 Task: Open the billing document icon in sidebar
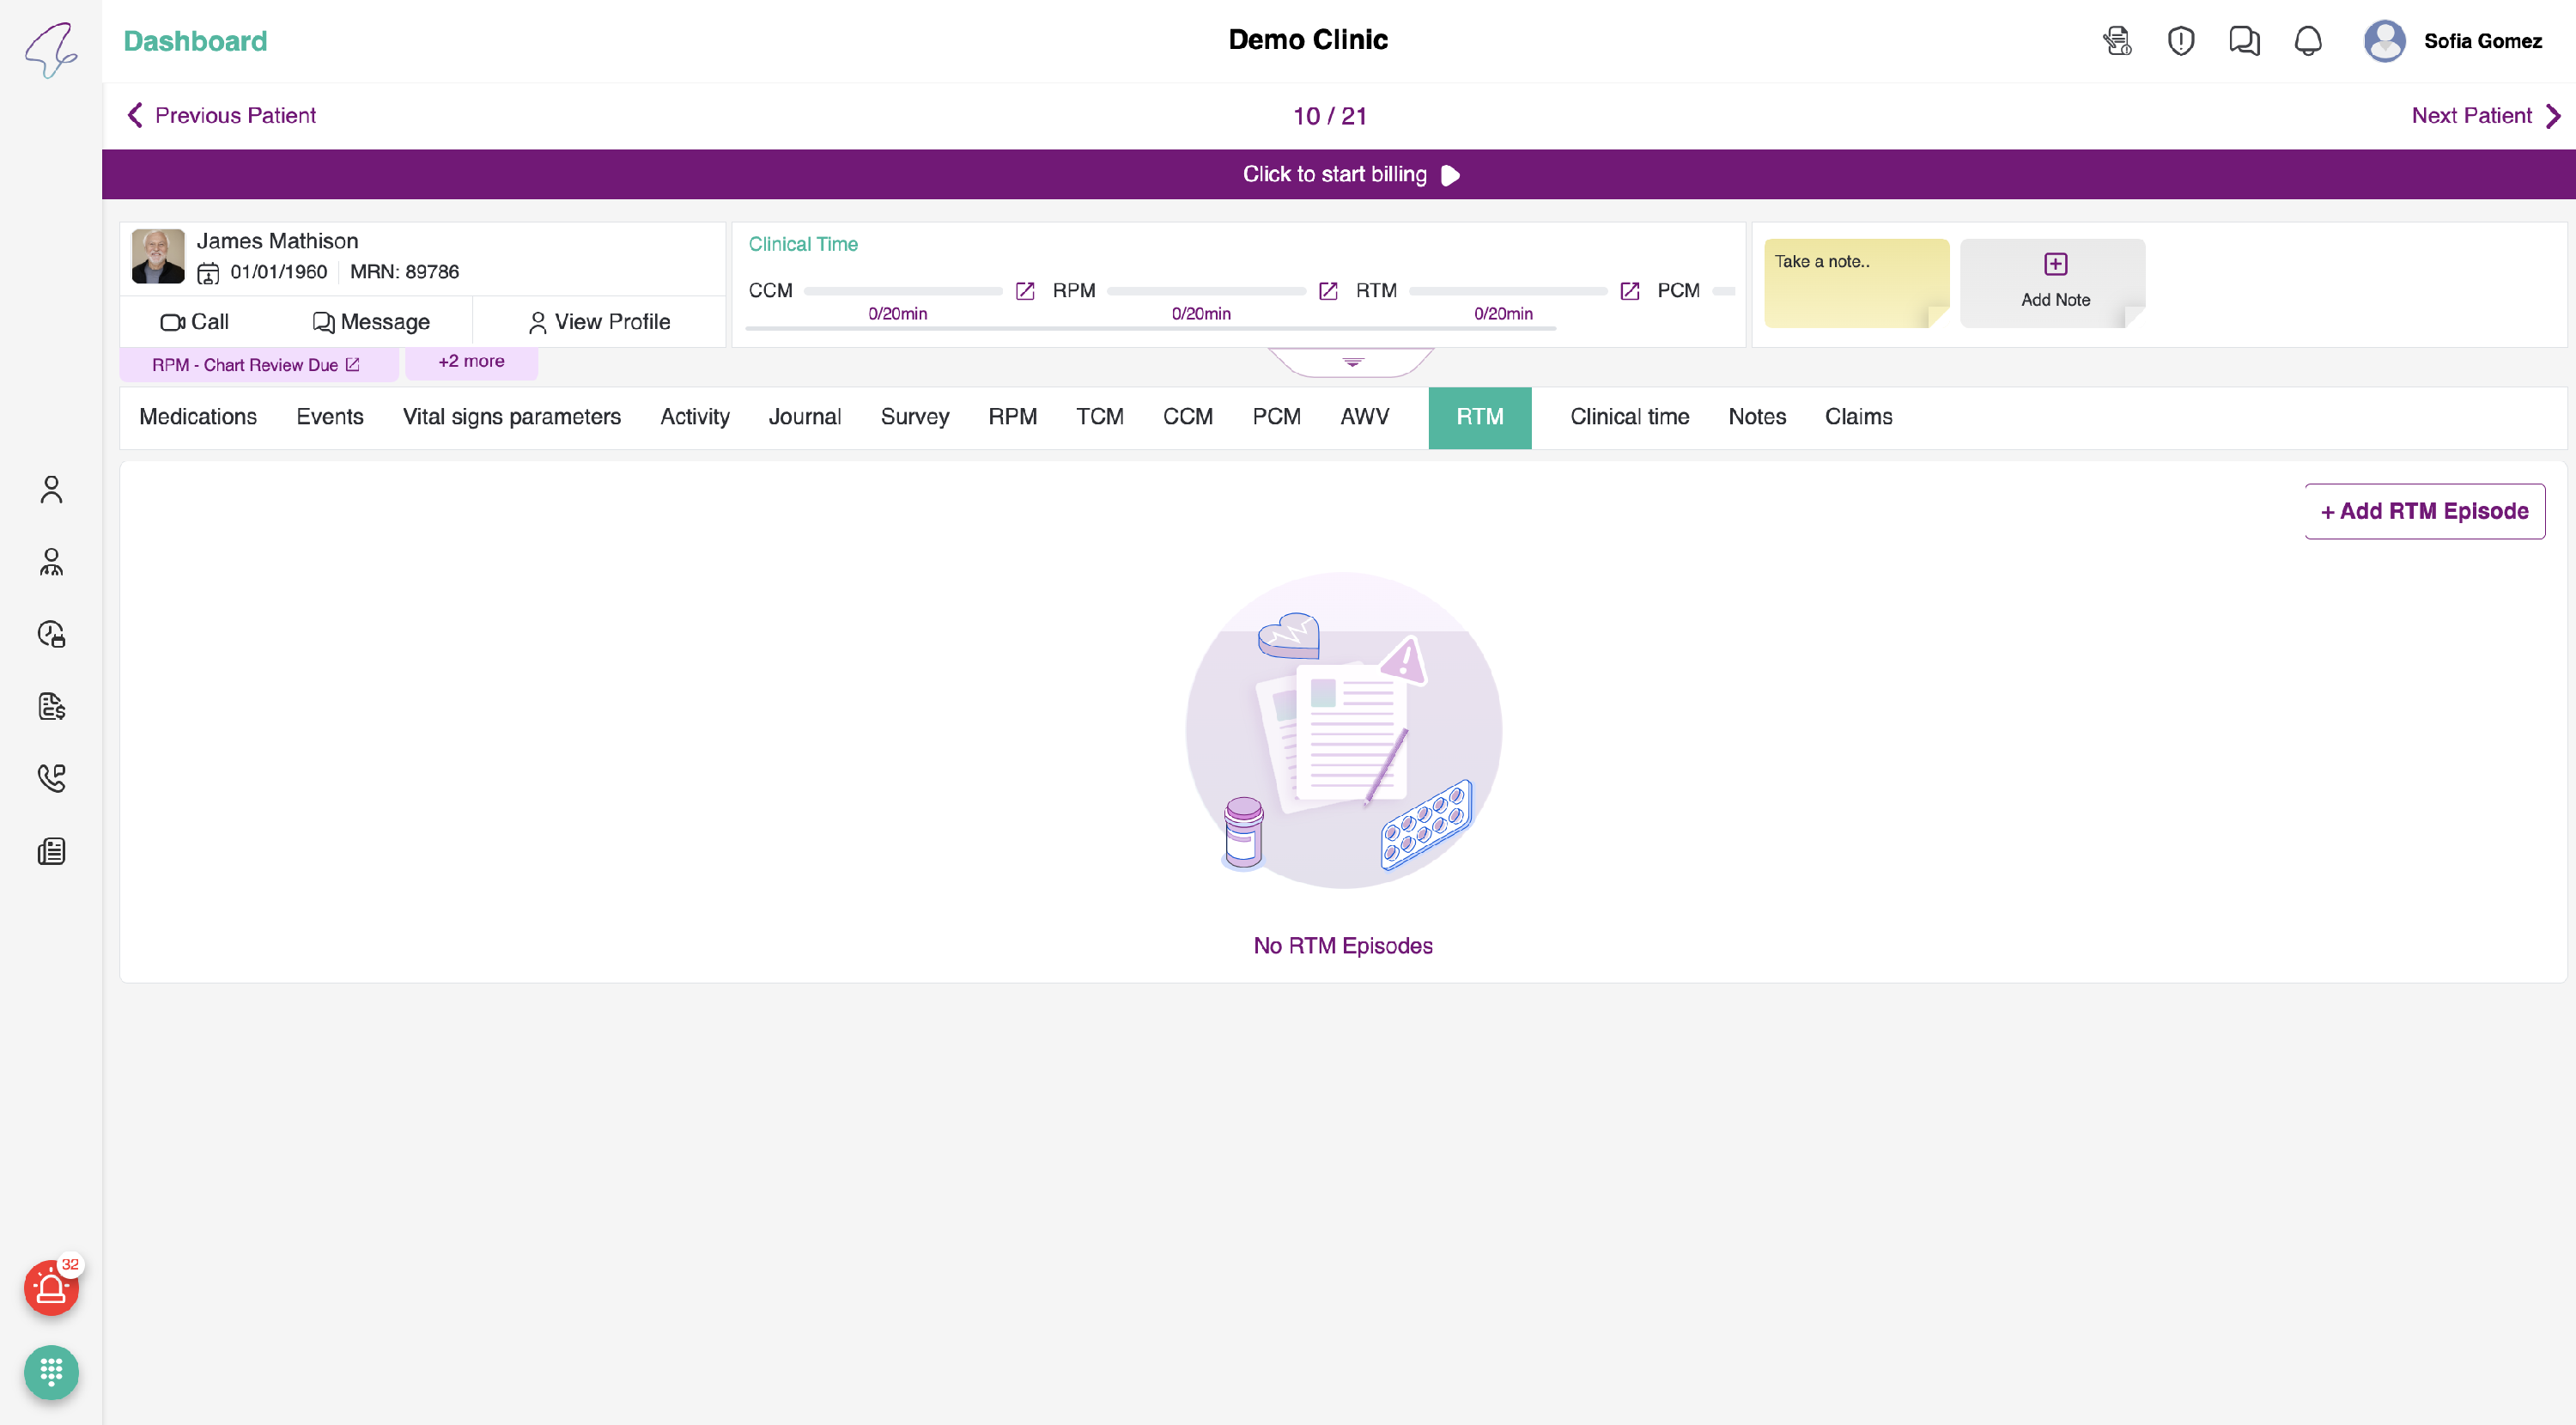click(51, 706)
